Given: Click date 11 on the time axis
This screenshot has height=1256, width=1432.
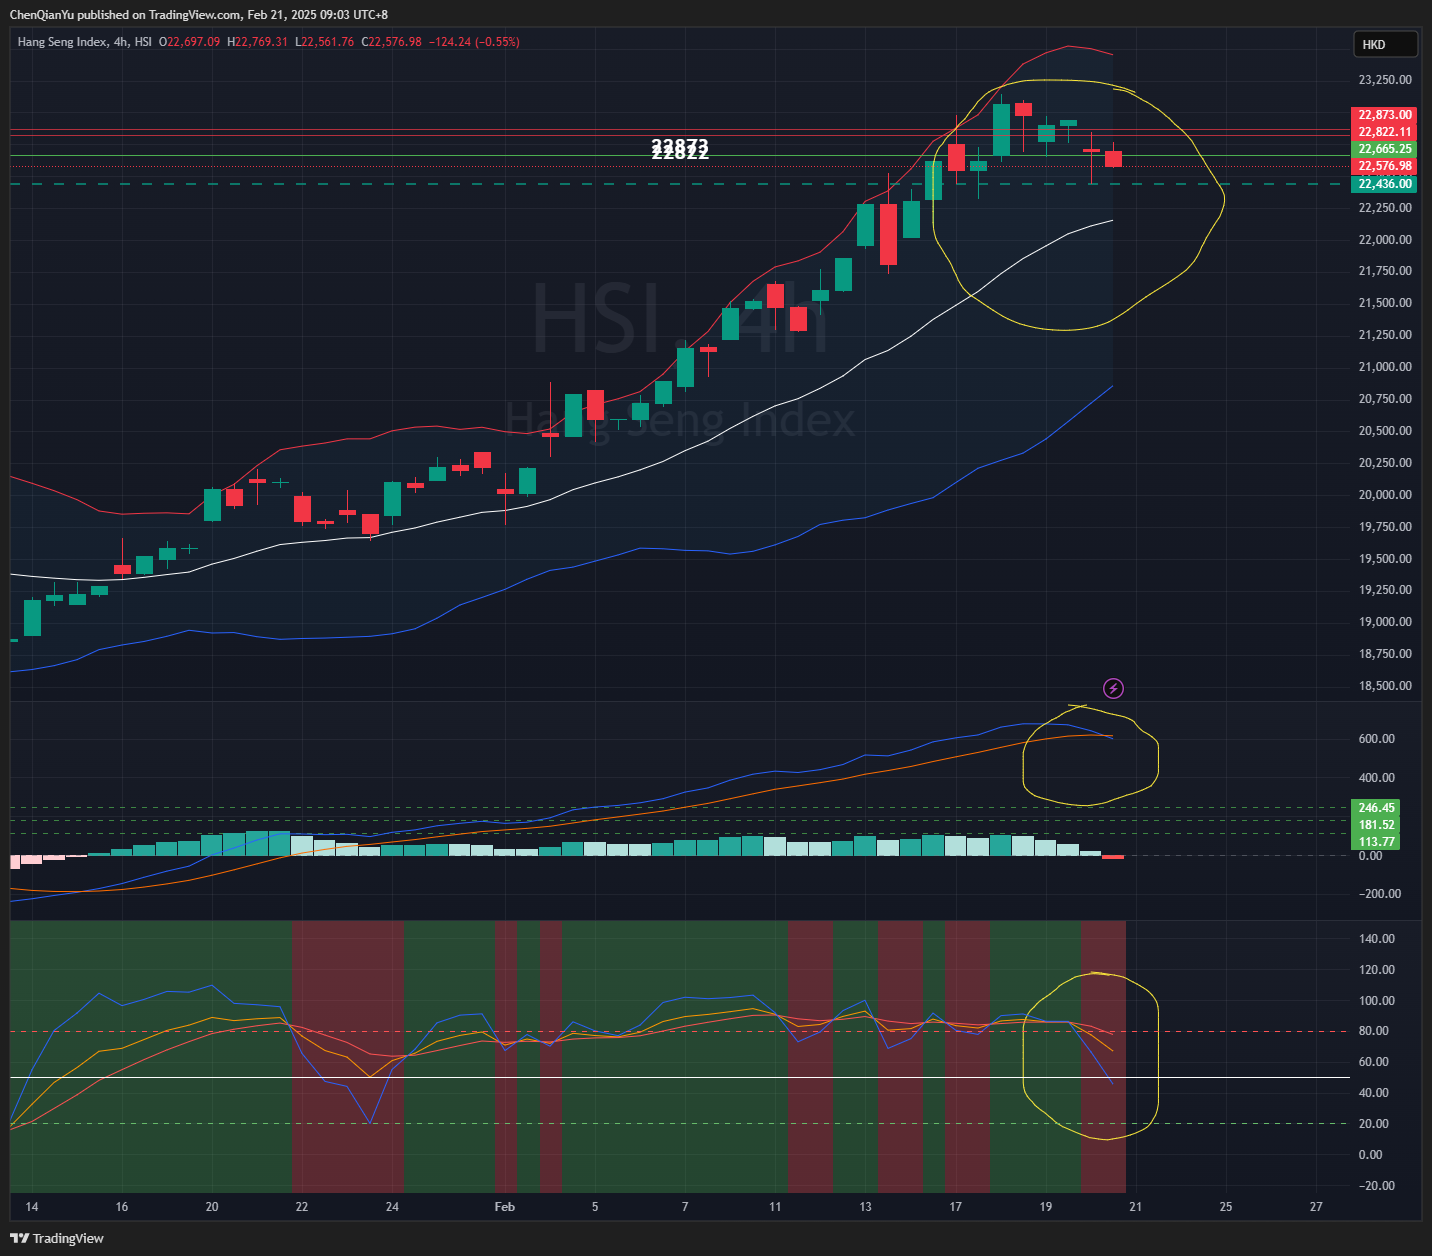Looking at the screenshot, I should point(775,1207).
